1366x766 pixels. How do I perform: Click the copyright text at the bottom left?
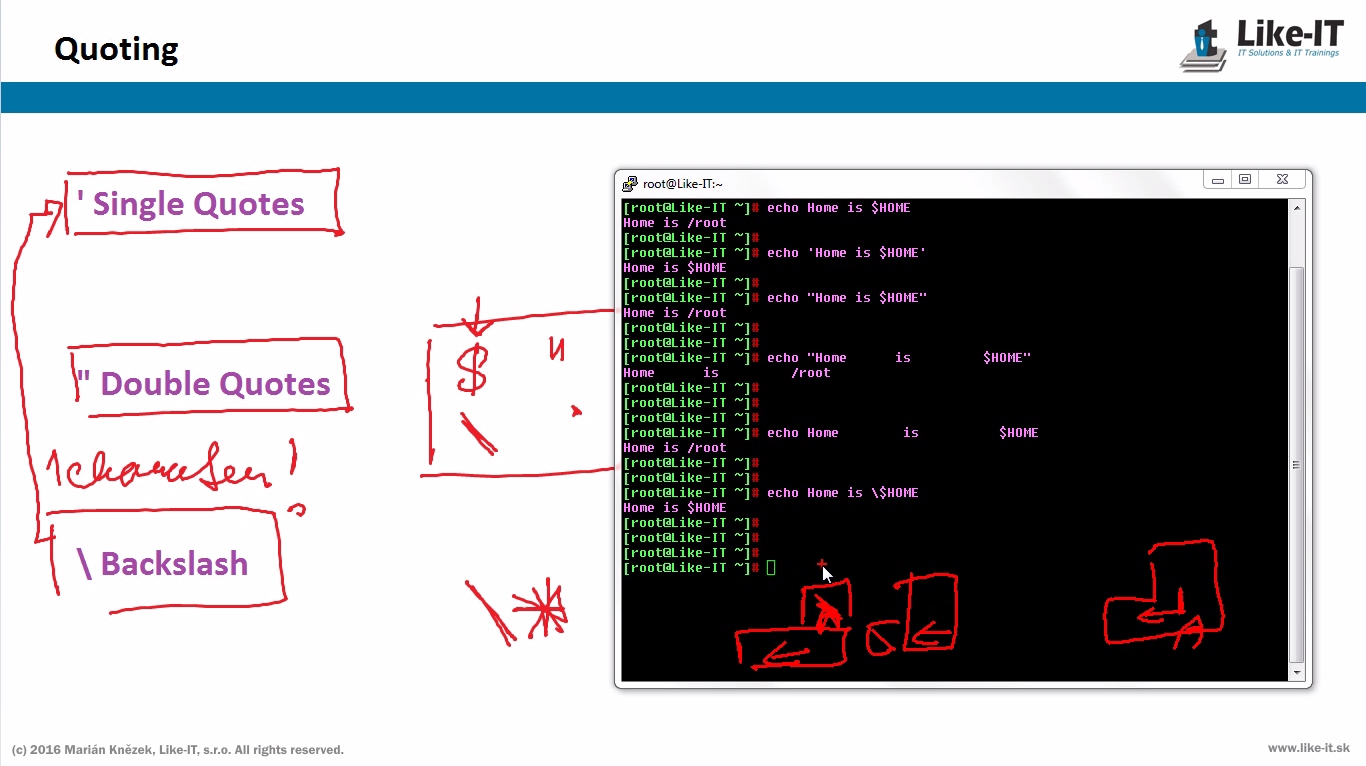pos(178,750)
